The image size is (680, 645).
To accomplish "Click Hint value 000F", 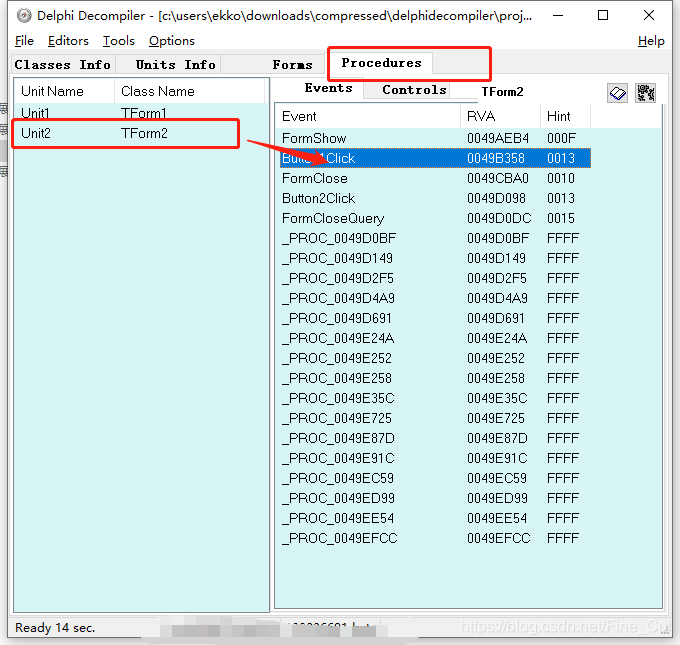I will (561, 138).
